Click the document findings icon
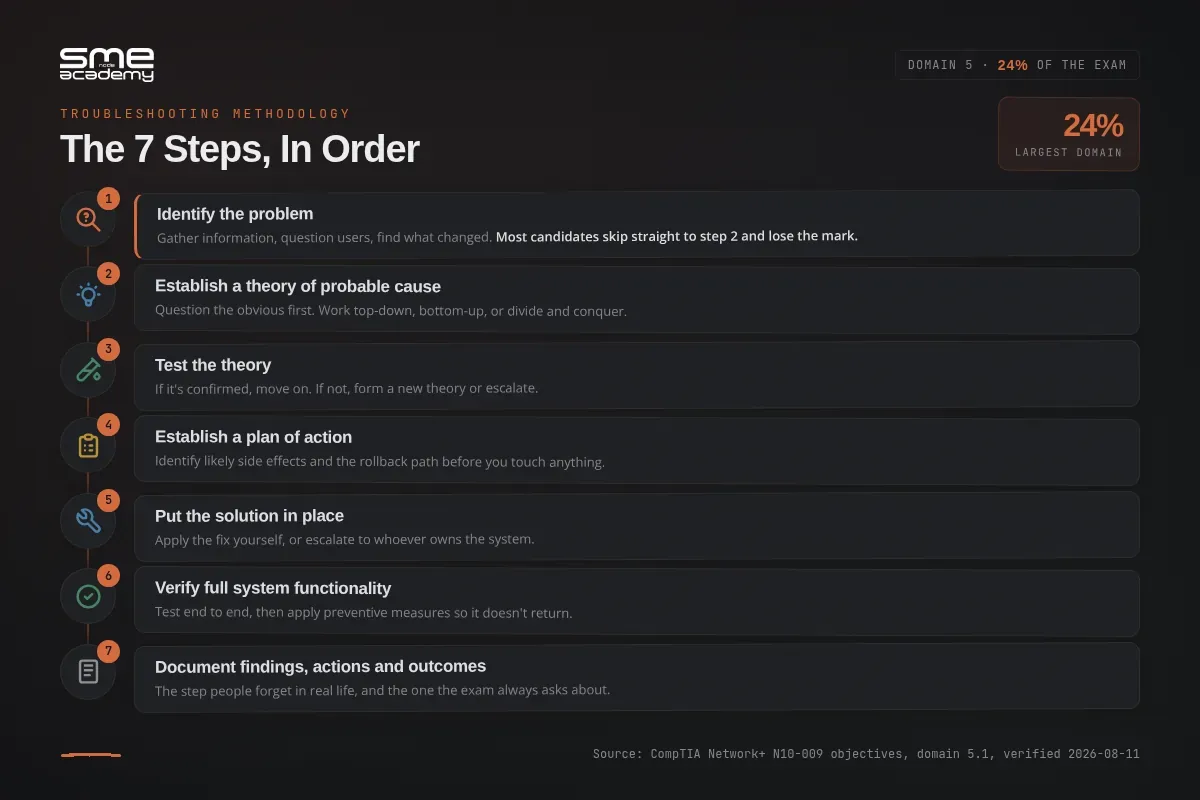 pyautogui.click(x=88, y=671)
